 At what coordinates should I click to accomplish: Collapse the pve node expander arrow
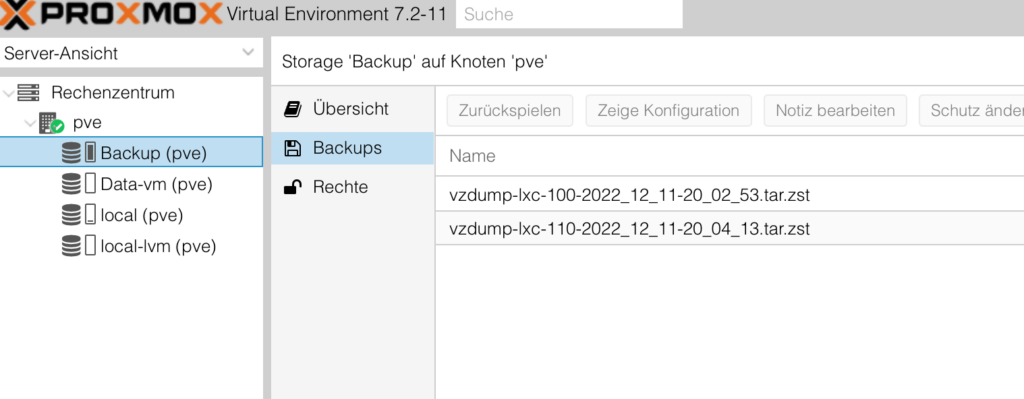click(30, 123)
